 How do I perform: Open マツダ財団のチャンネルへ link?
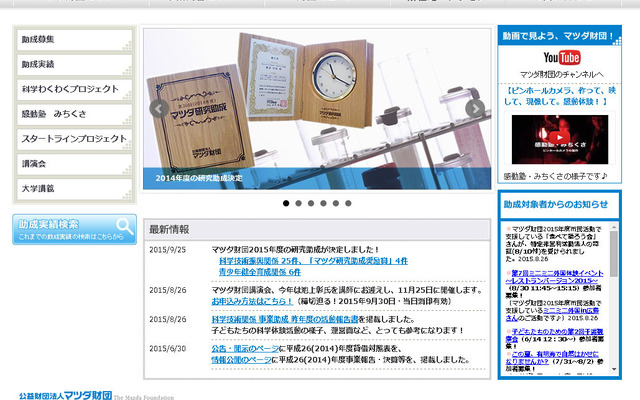562,75
